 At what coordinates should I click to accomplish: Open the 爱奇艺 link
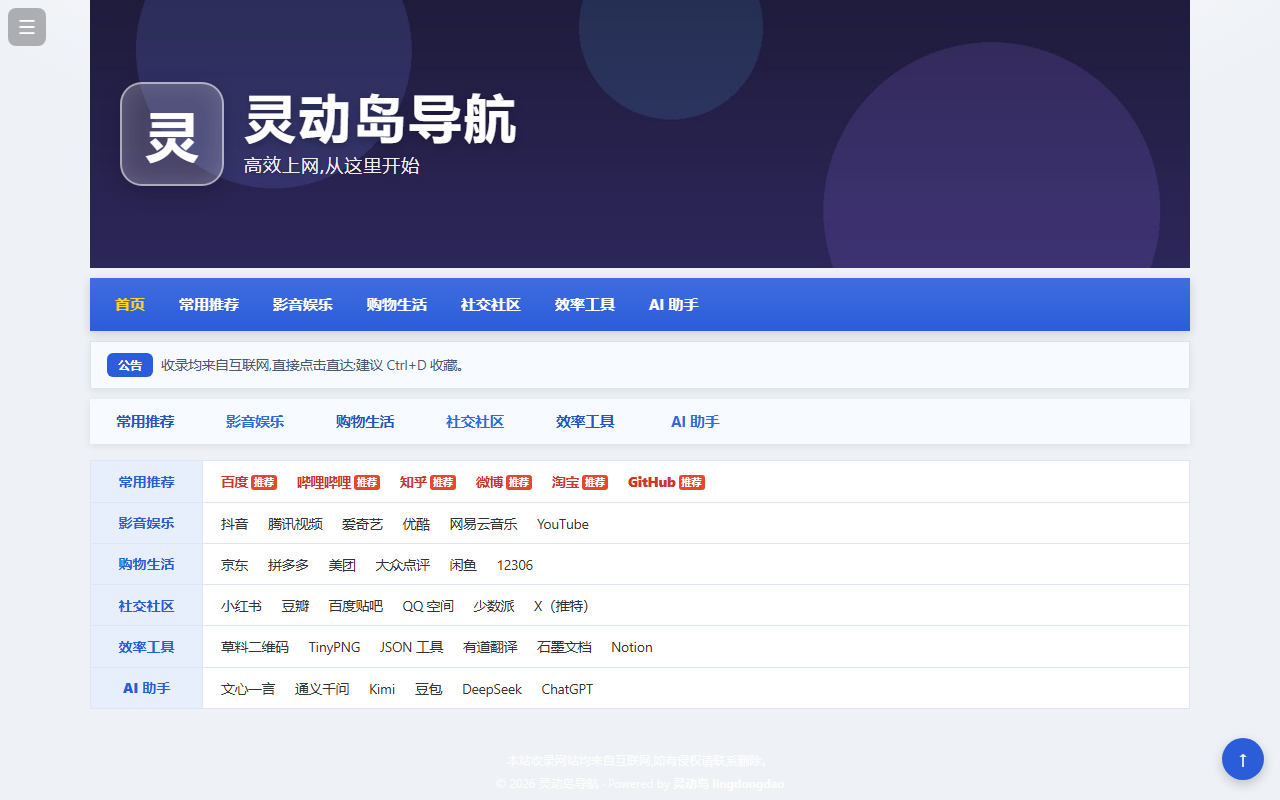(362, 524)
